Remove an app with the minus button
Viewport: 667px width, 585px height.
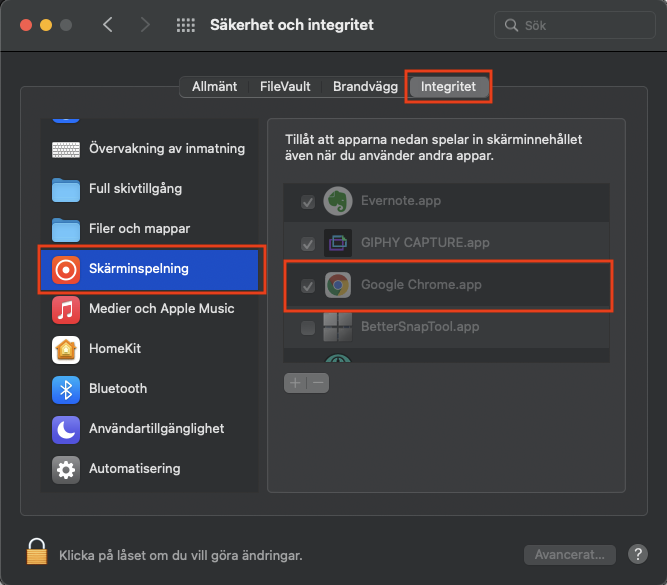(x=318, y=383)
